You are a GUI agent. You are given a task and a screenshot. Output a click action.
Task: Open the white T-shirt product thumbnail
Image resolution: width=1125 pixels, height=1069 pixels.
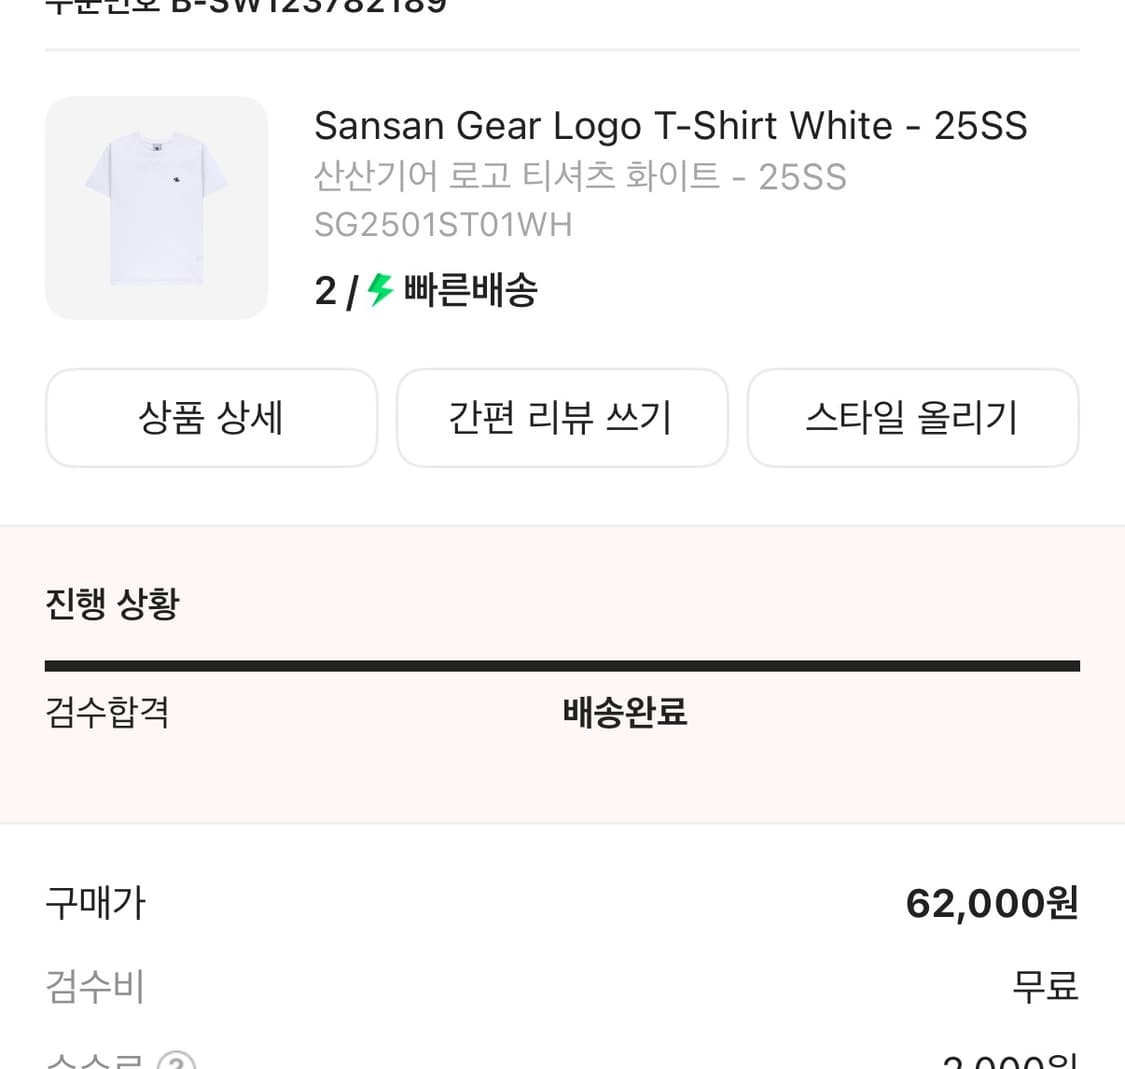tap(156, 208)
